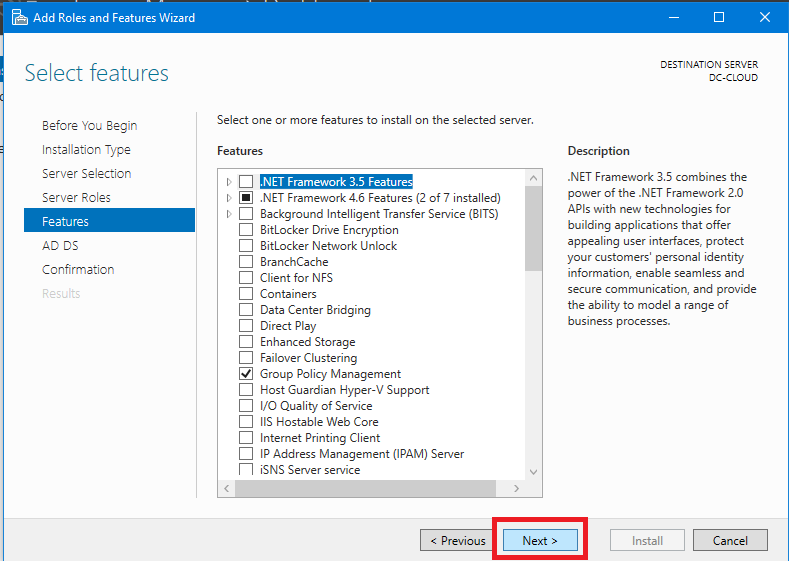789x561 pixels.
Task: Click the features list scroll up arrow
Action: tap(533, 178)
